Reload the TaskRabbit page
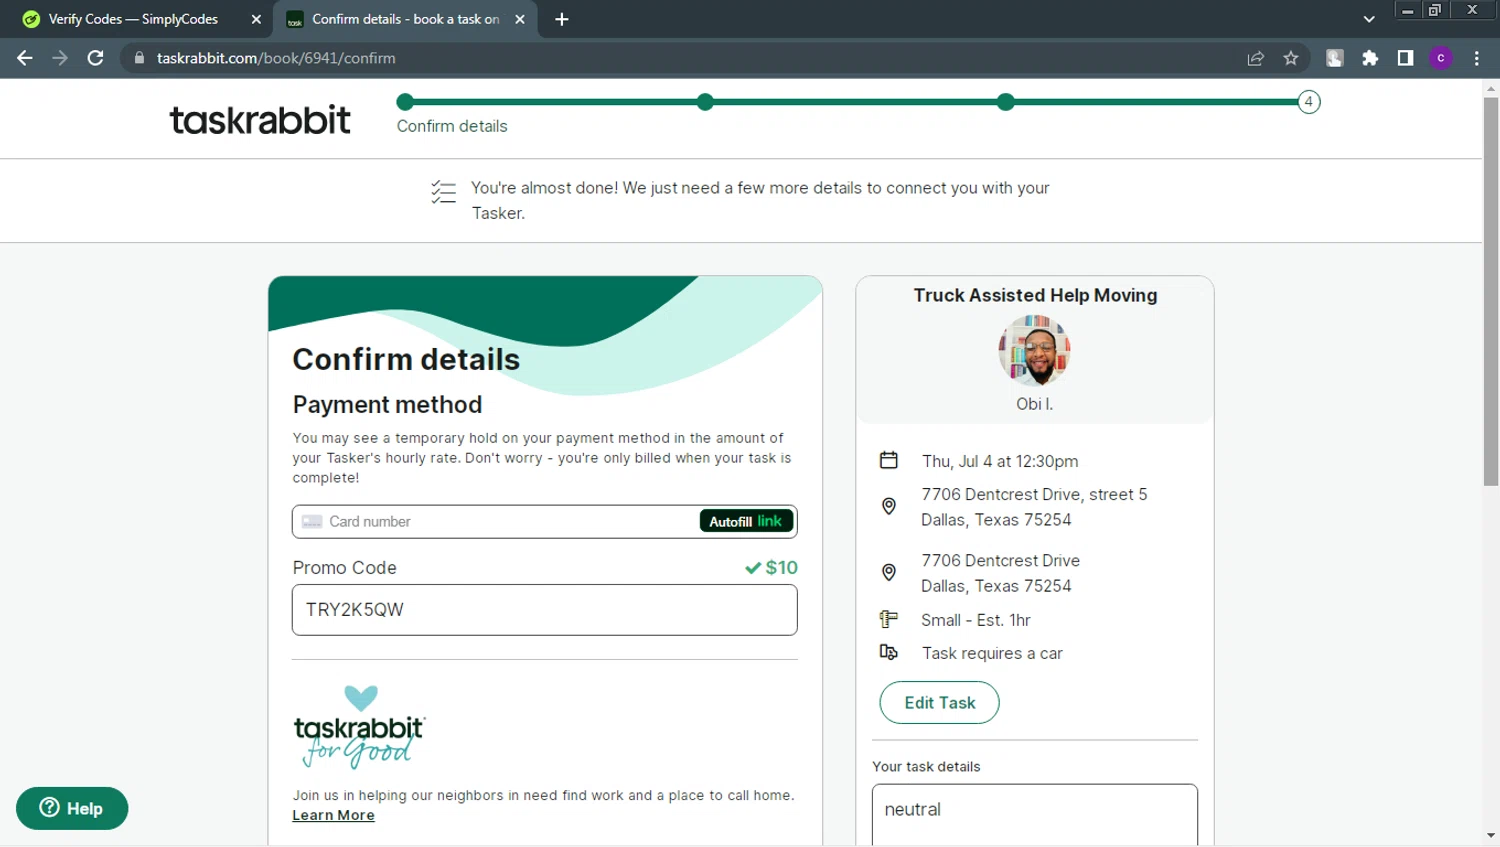Image resolution: width=1500 pixels, height=847 pixels. 95,58
